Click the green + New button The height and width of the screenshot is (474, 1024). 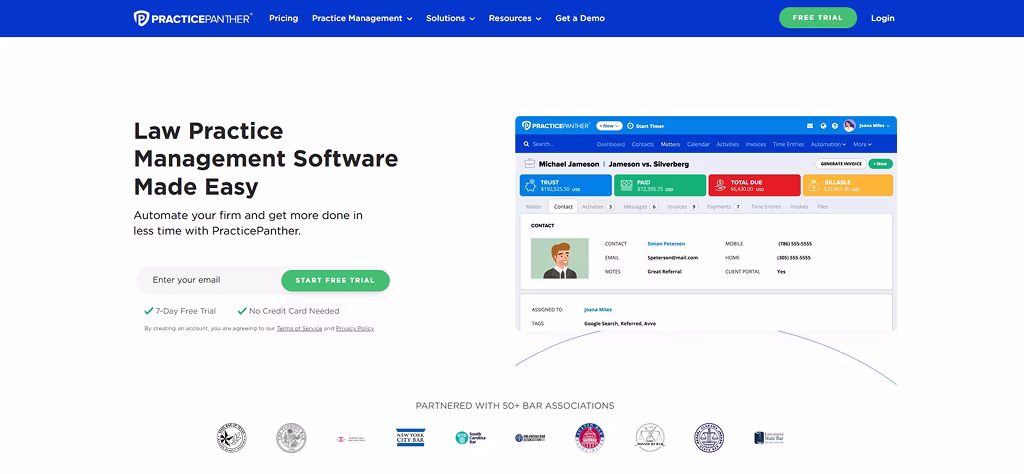click(880, 164)
